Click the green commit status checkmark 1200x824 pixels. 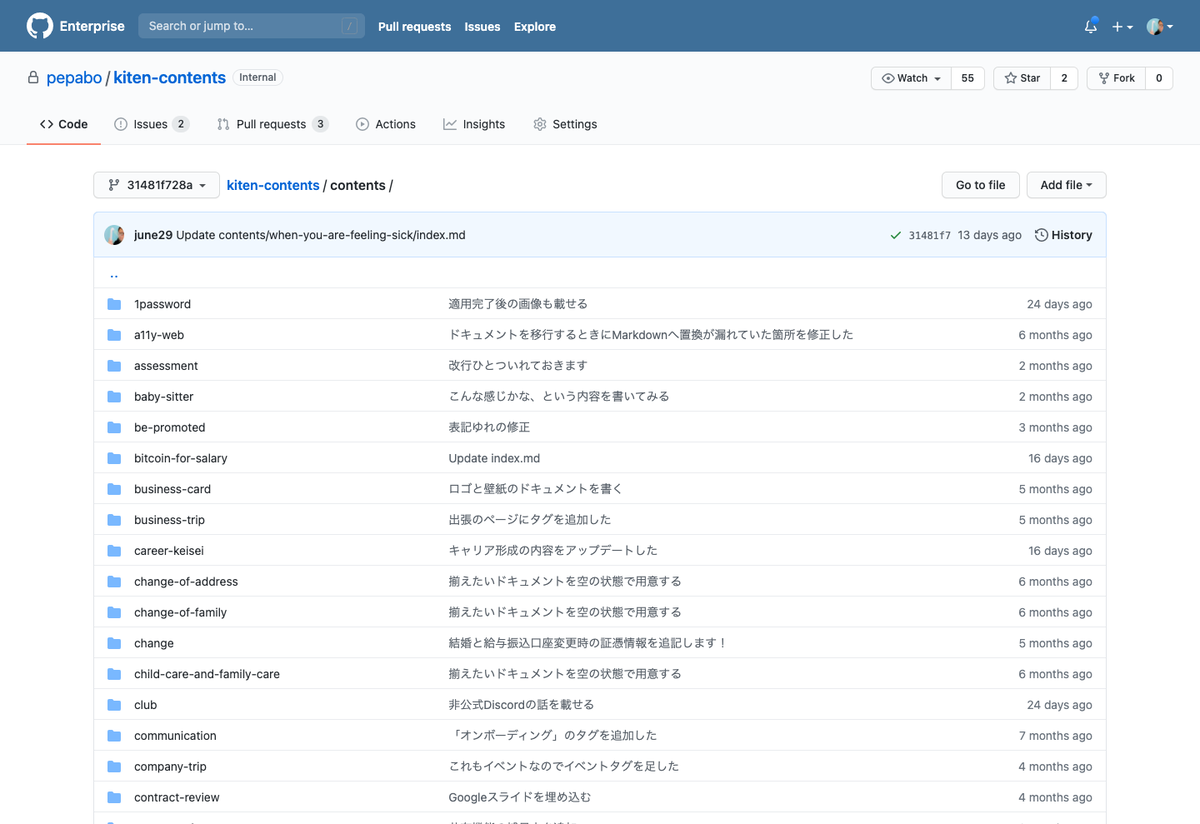click(895, 235)
